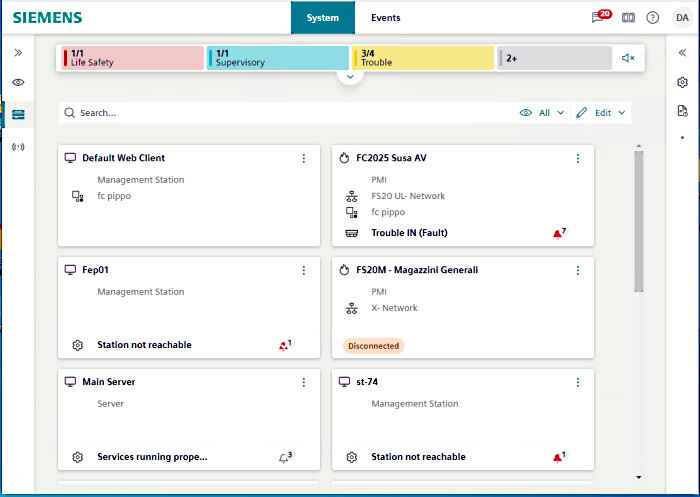Open the Trouble 3/4 event category
700x497 pixels.
point(423,58)
